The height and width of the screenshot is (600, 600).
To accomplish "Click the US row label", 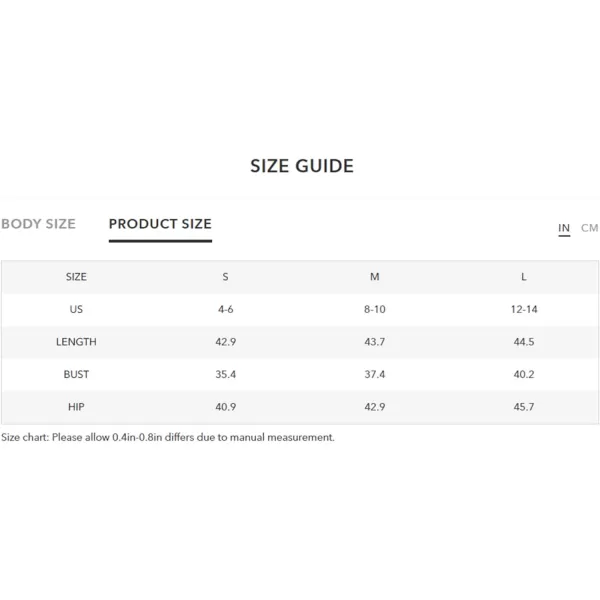I will [76, 309].
